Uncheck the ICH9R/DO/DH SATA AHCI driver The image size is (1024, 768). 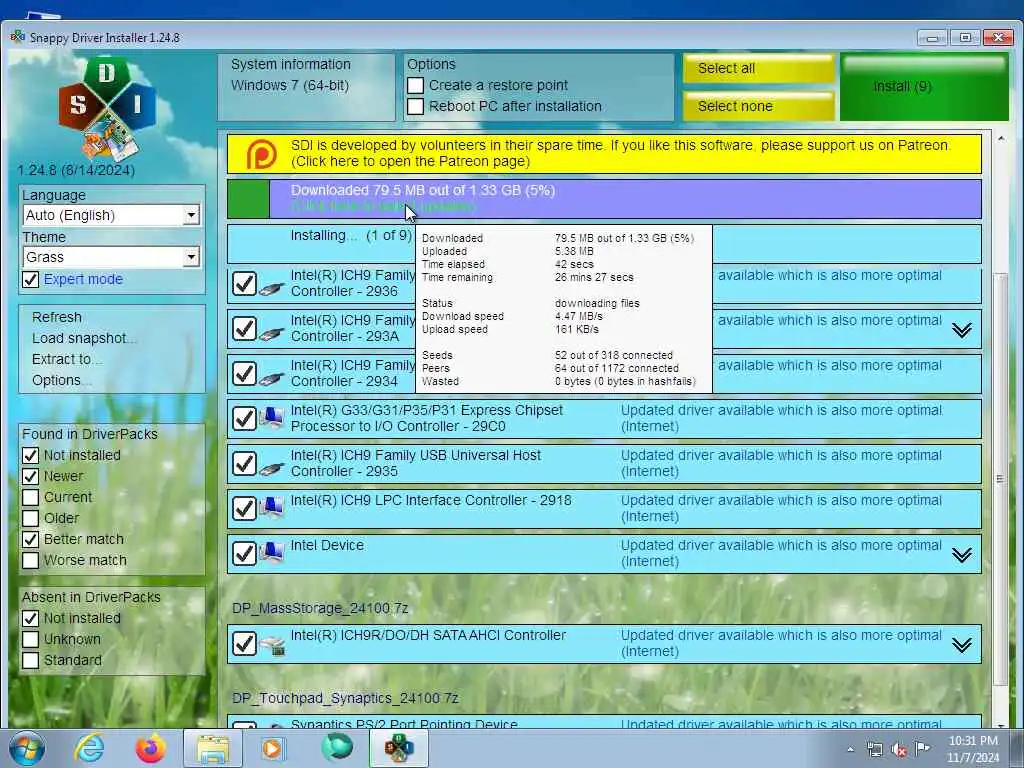(244, 644)
